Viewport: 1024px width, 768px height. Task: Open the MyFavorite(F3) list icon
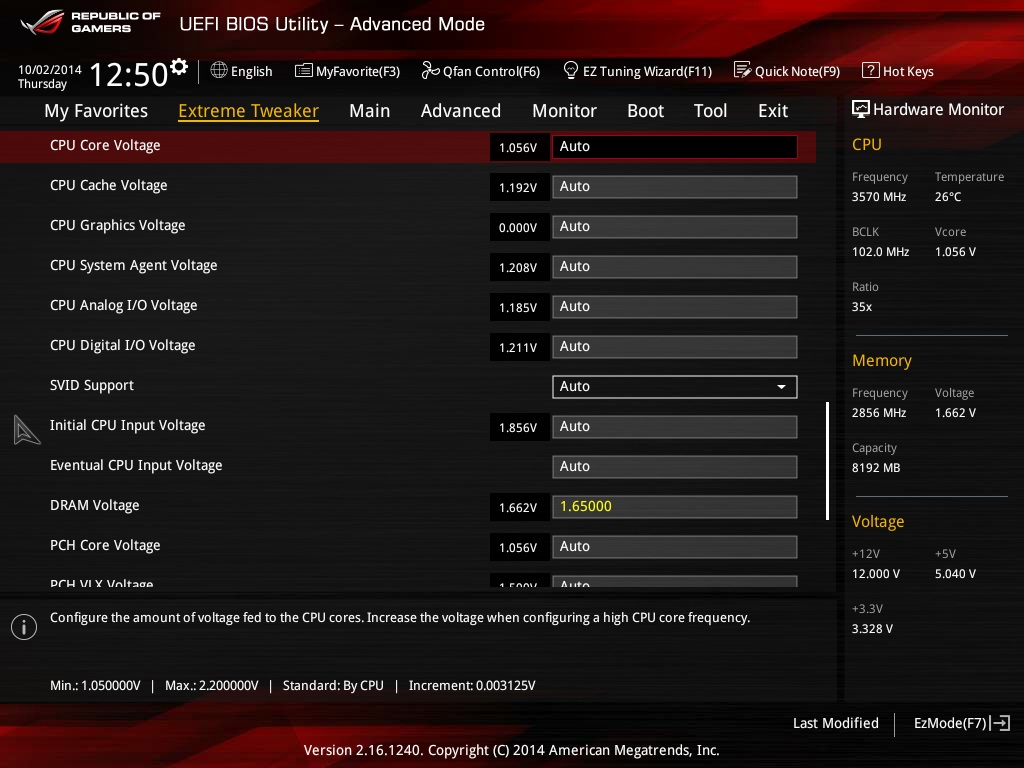coord(304,70)
